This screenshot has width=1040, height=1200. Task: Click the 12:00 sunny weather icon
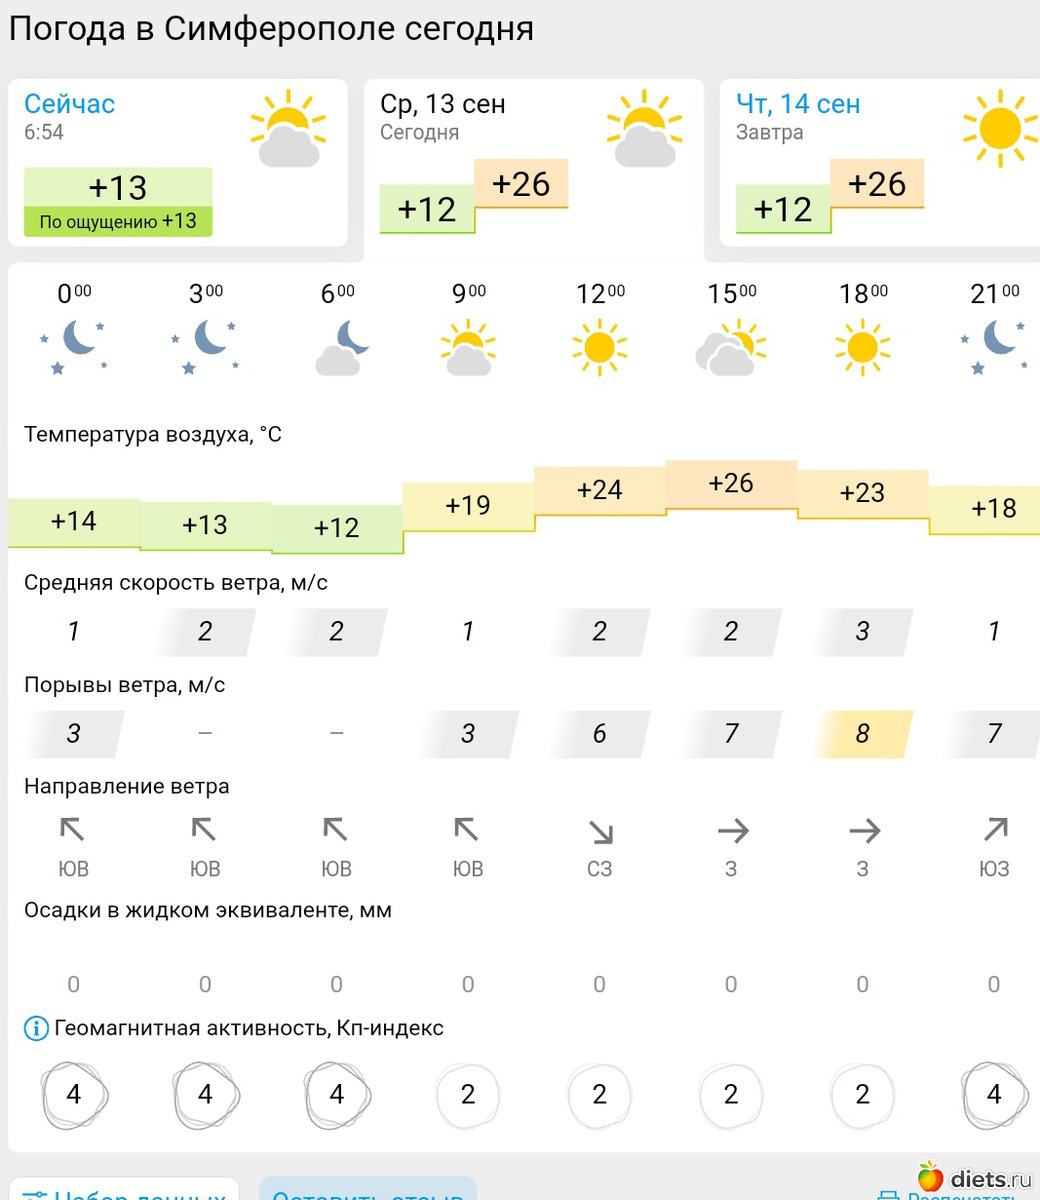[x=599, y=346]
